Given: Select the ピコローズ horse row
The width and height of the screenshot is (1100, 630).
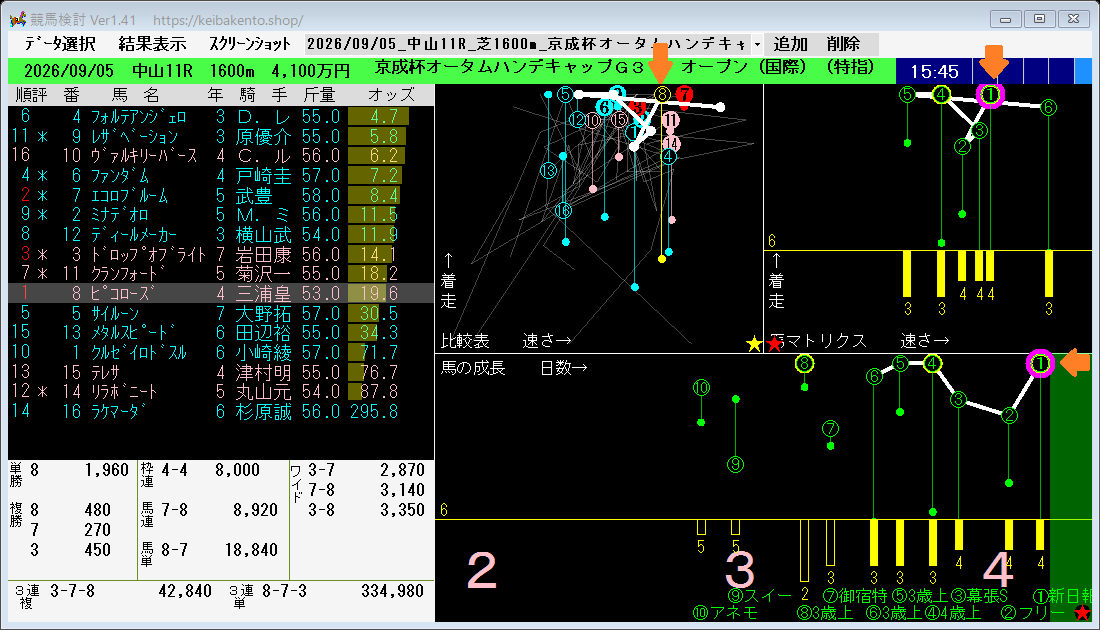Looking at the screenshot, I should point(221,293).
